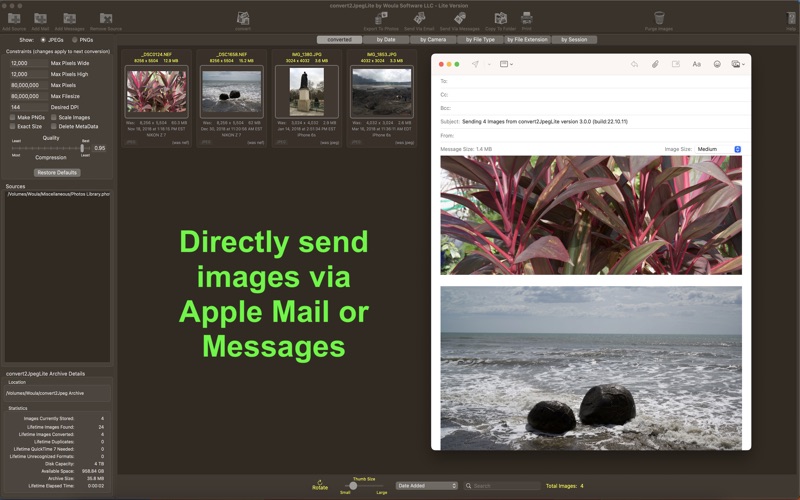This screenshot has width=800, height=500.
Task: Click the send paper-plane icon in Mail window
Action: 475,64
